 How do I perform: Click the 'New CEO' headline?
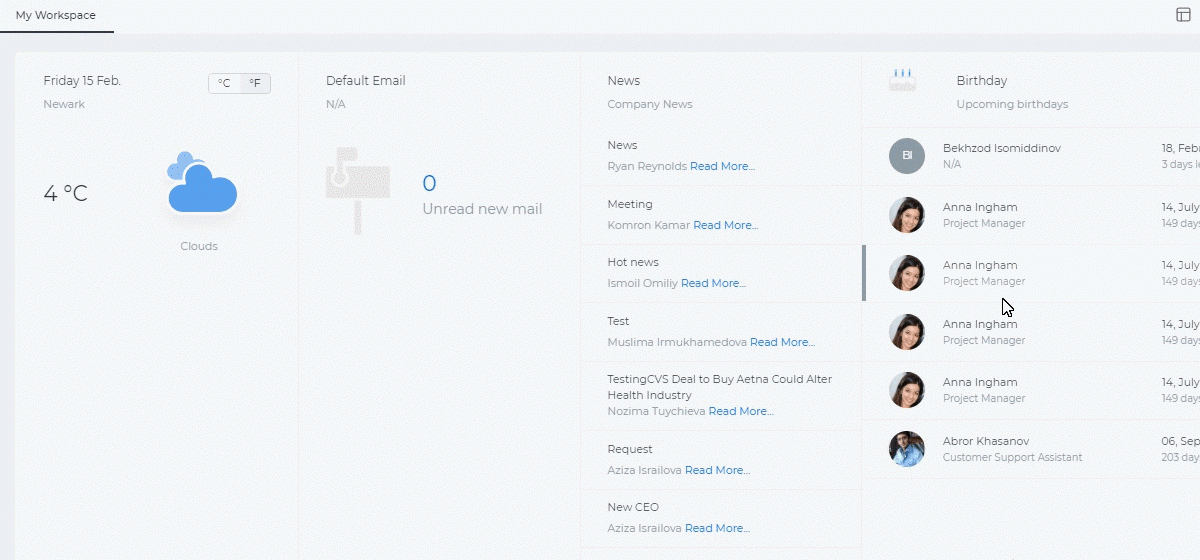[633, 507]
